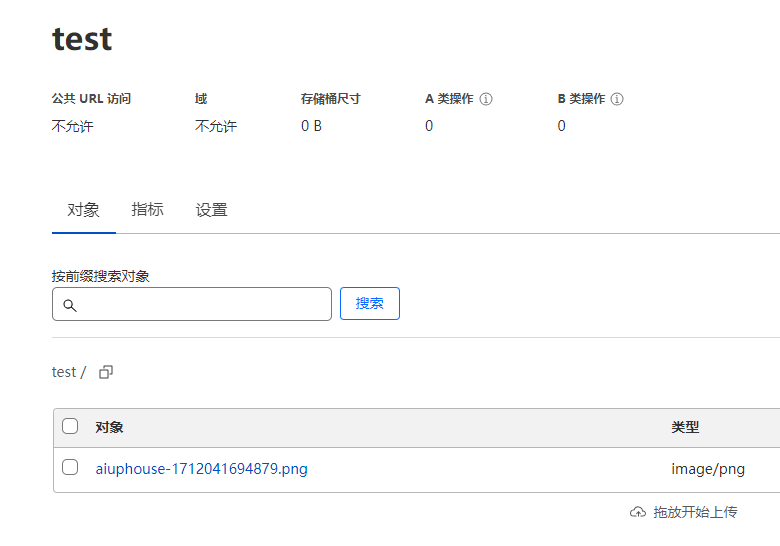
Task: Click the magnifier icon in the search box
Action: [70, 305]
